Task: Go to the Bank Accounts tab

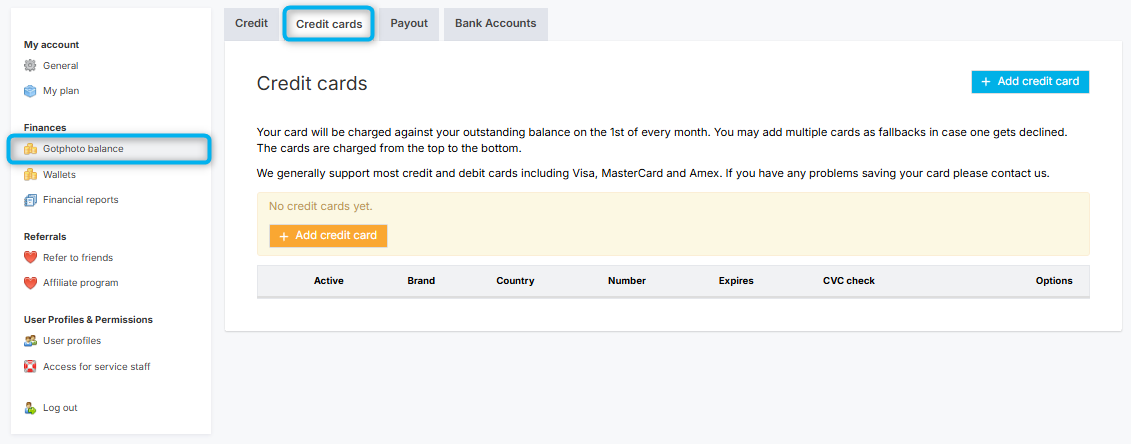Action: pyautogui.click(x=496, y=24)
